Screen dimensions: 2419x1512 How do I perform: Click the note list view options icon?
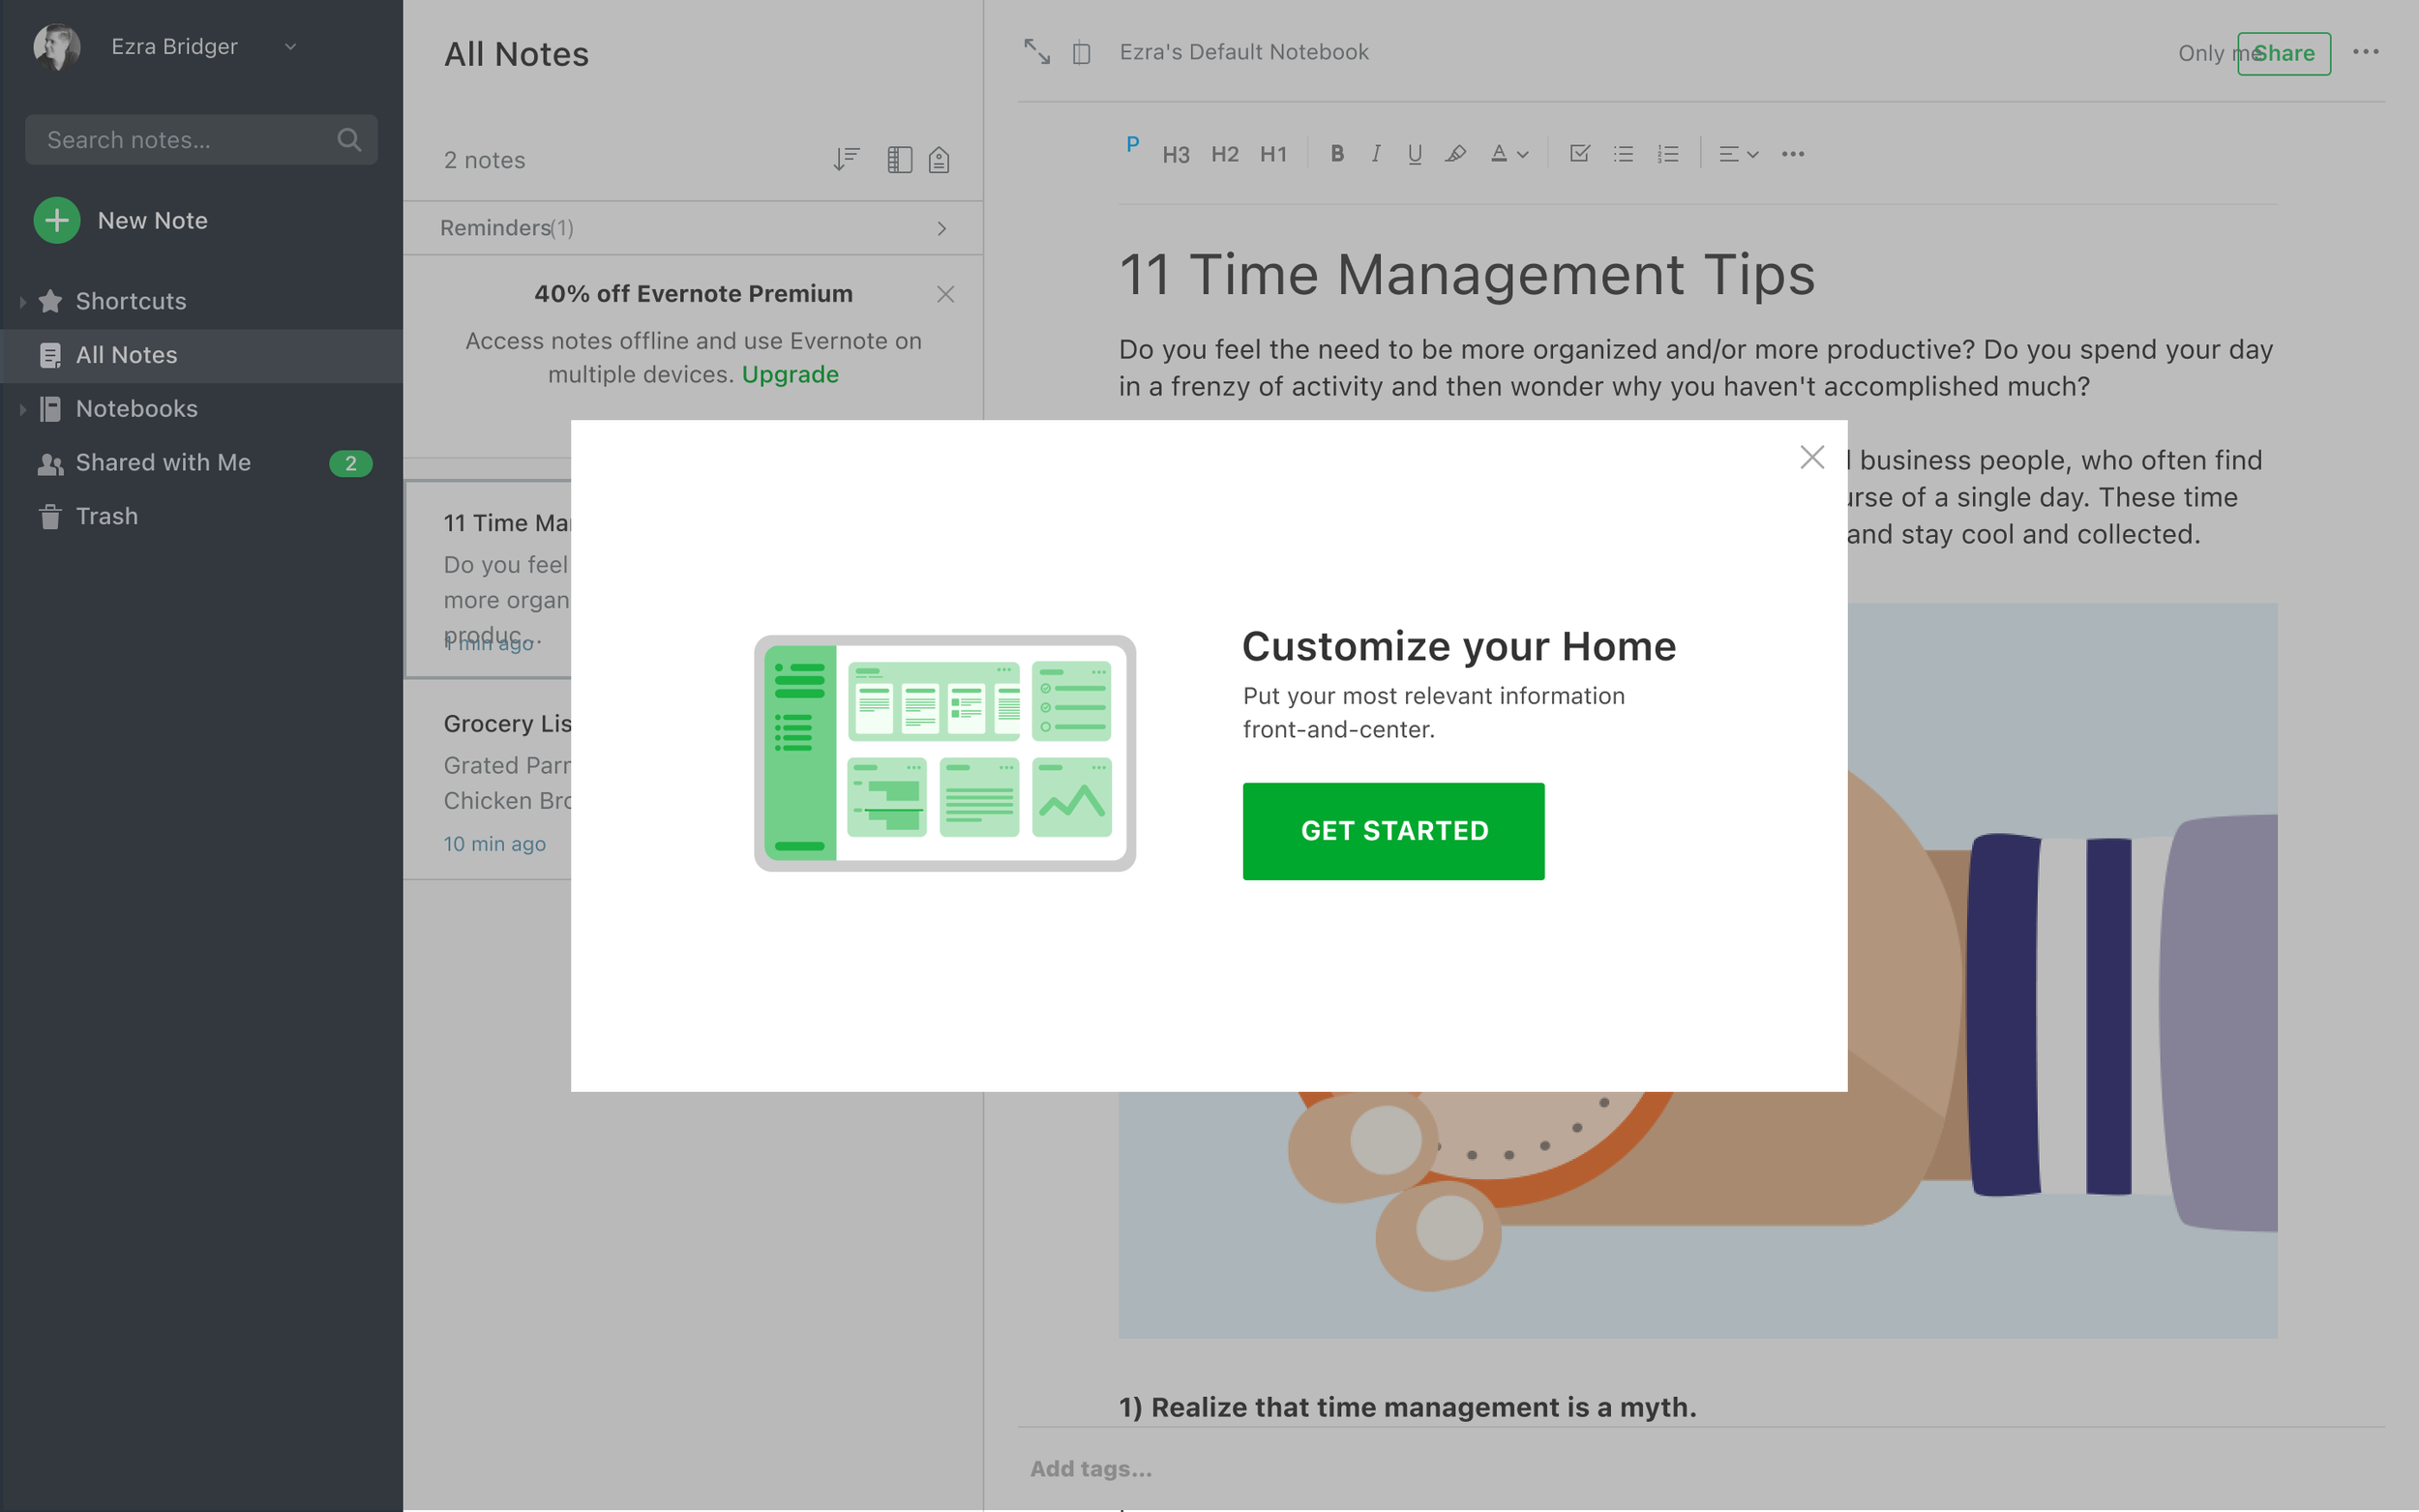(898, 159)
